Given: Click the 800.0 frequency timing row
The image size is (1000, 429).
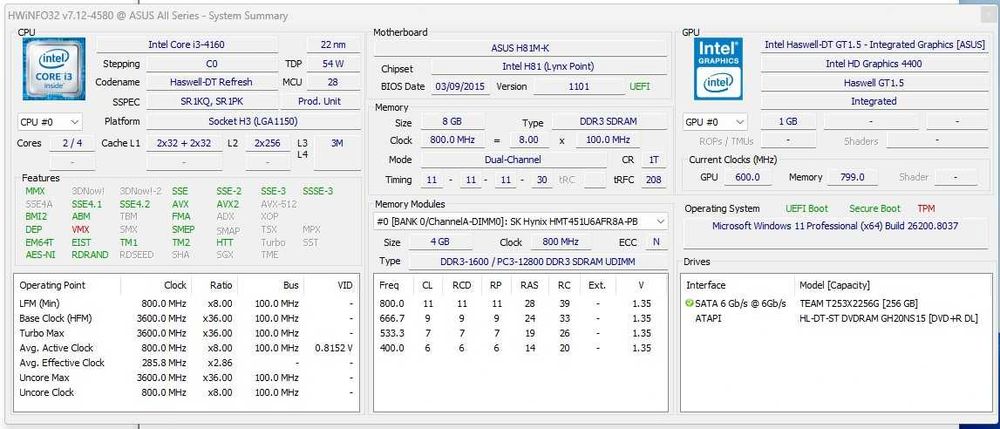Looking at the screenshot, I should 520,303.
